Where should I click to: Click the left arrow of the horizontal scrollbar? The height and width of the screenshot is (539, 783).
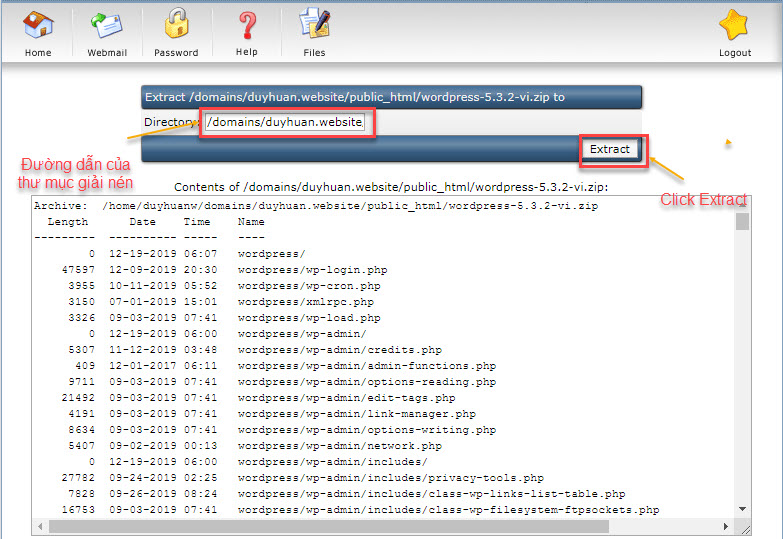[41, 526]
